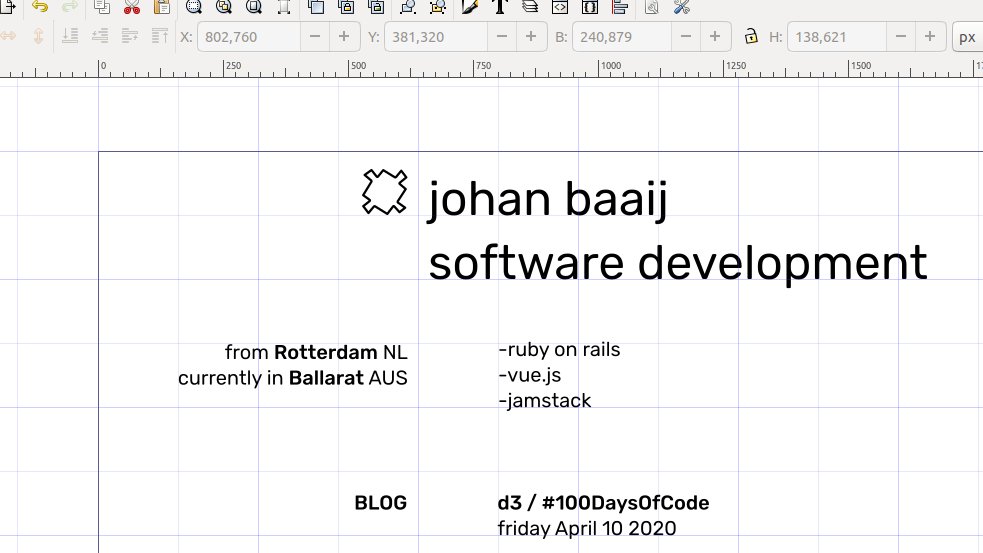
Task: Create a clone of the selection
Action: coord(346,6)
